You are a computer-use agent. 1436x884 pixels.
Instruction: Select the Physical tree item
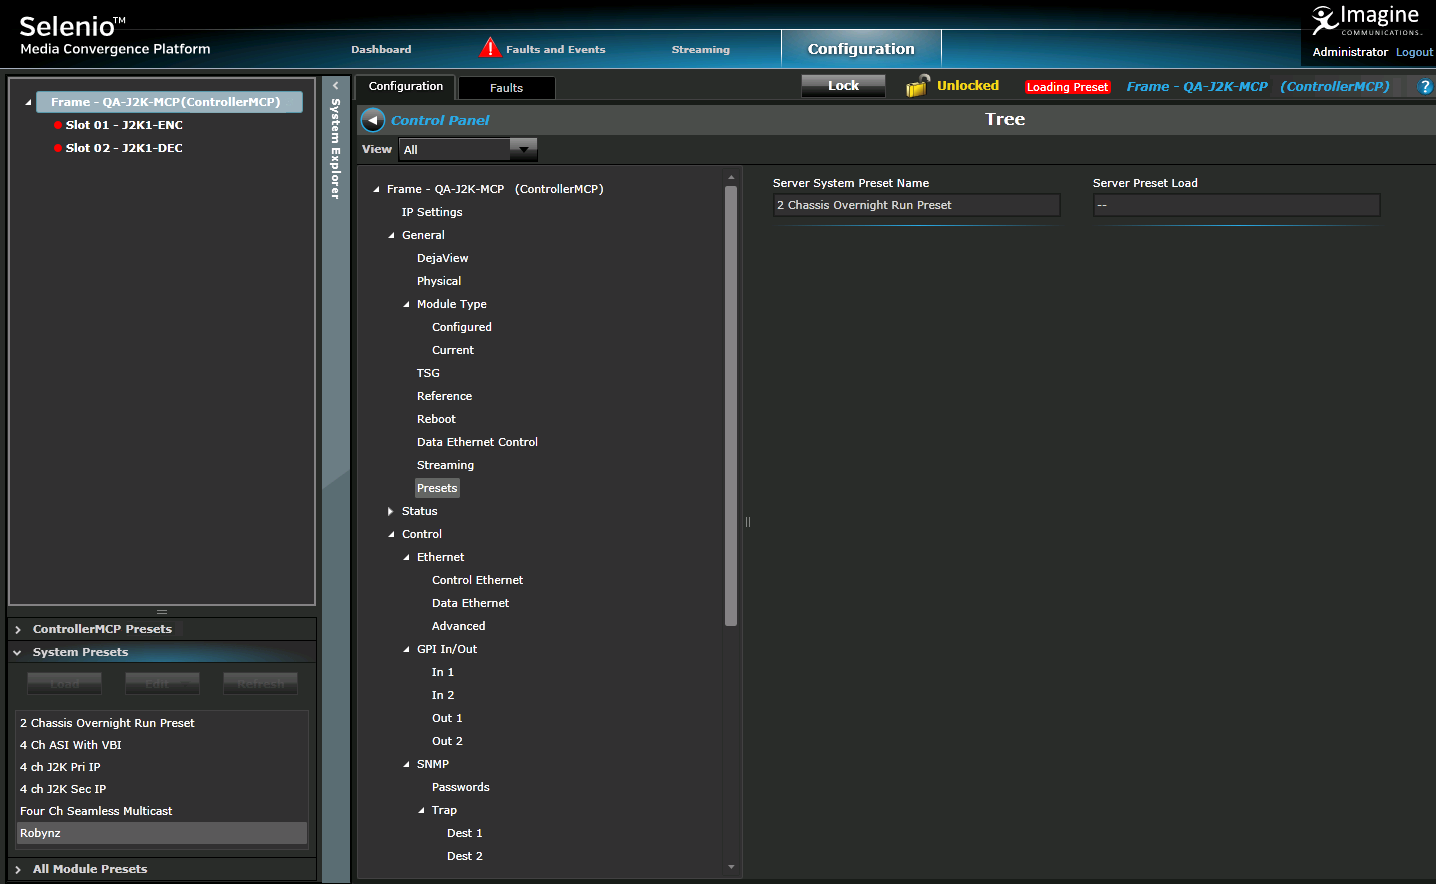tap(439, 281)
